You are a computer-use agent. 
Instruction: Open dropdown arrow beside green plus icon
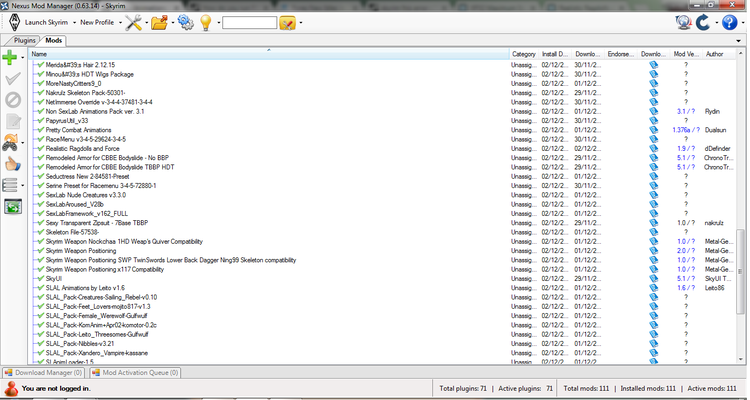(22, 58)
